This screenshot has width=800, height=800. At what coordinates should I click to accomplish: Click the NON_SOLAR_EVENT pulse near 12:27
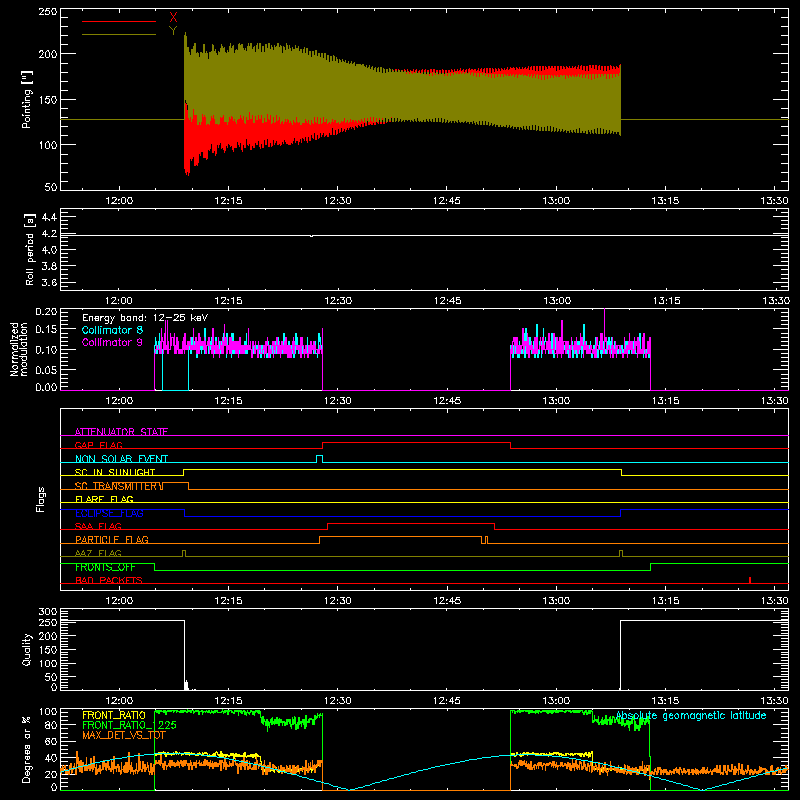319,459
